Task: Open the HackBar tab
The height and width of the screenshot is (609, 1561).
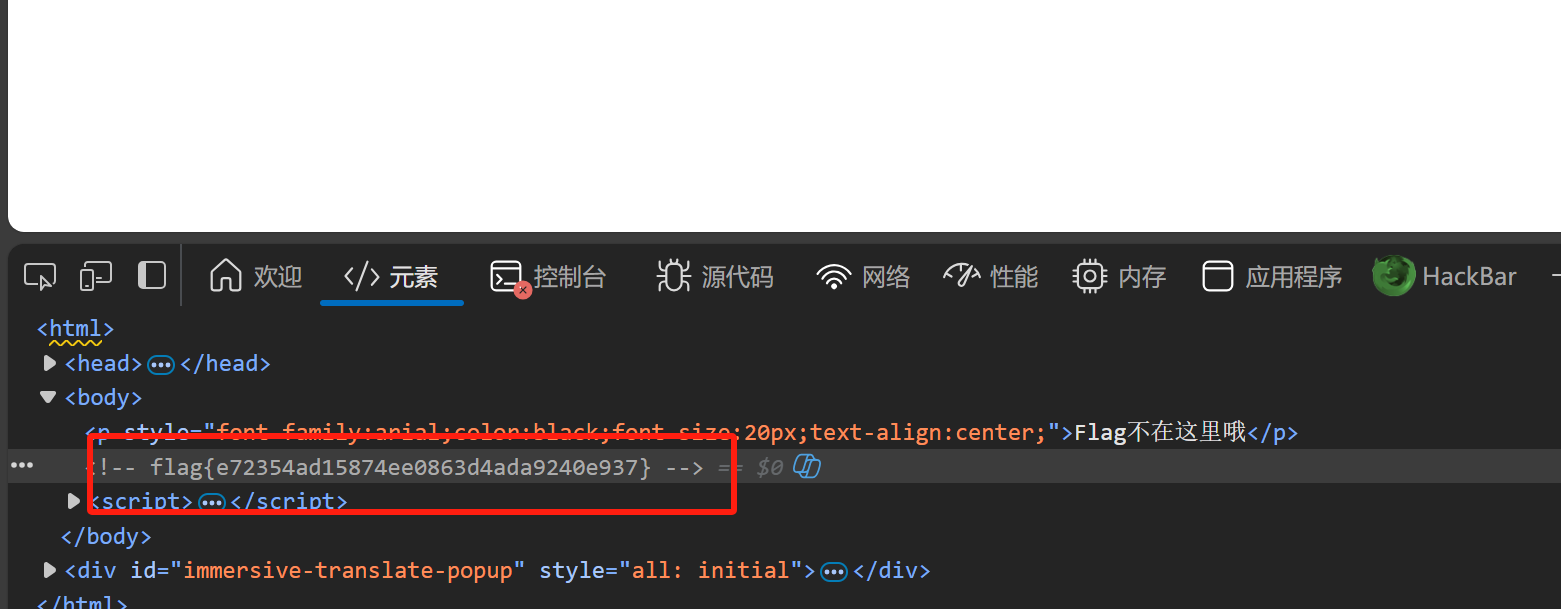Action: point(1445,276)
